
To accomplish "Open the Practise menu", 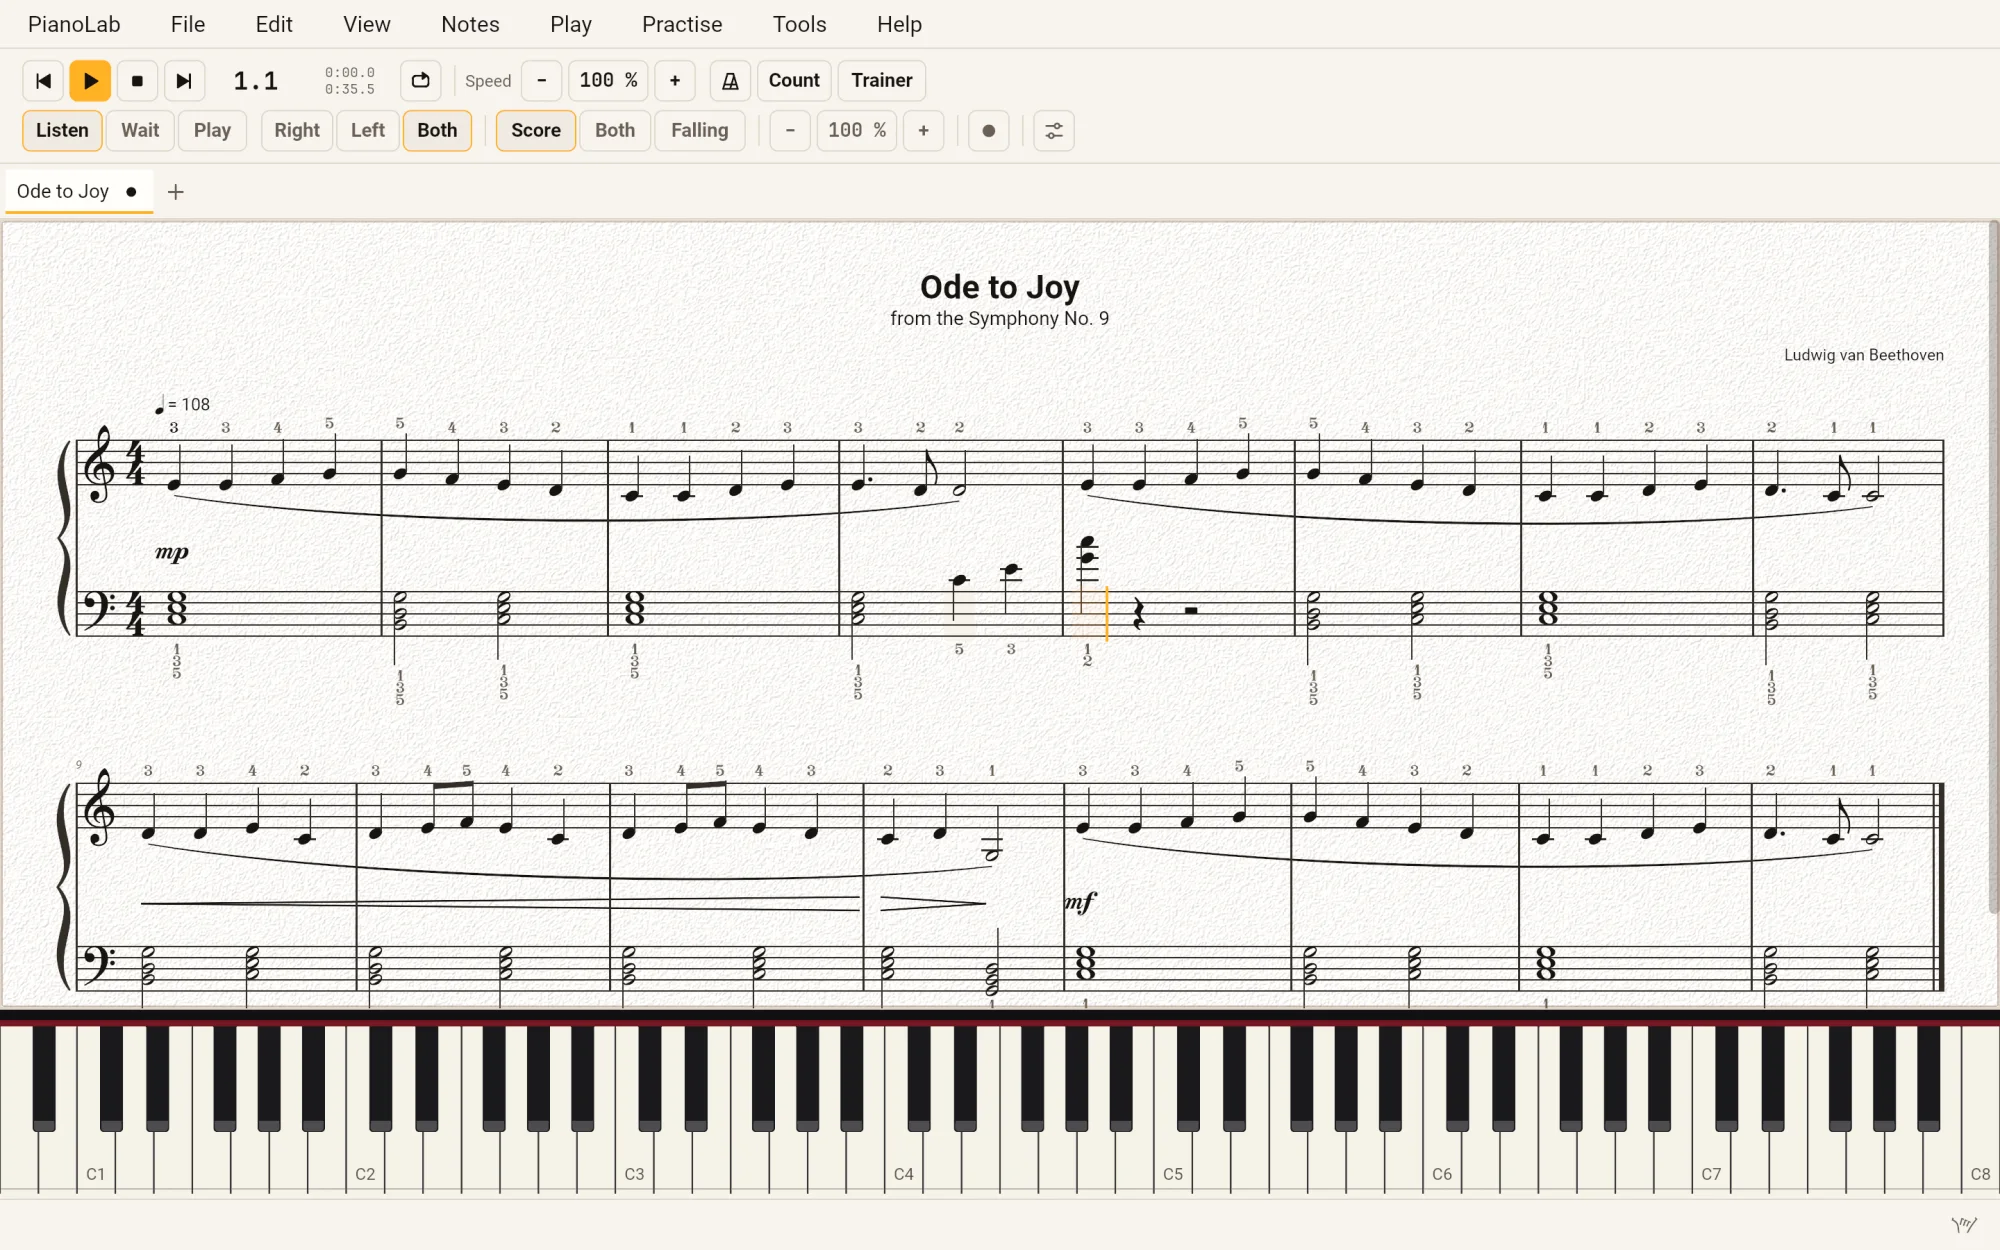I will [x=682, y=24].
